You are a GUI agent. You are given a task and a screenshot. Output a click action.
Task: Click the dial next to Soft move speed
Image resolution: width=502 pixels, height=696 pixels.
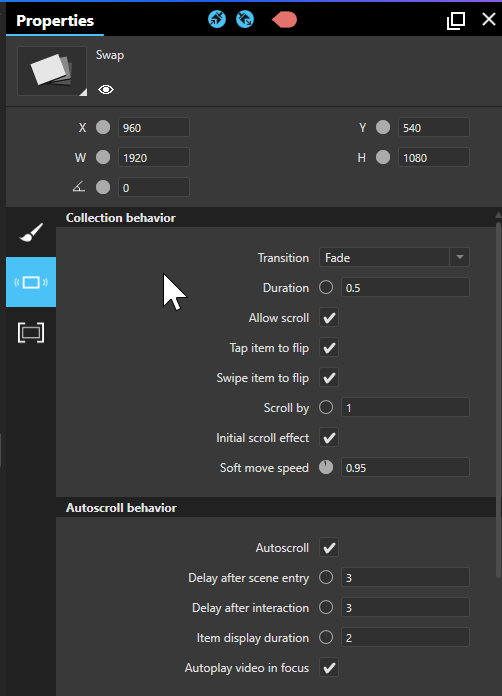(x=326, y=467)
